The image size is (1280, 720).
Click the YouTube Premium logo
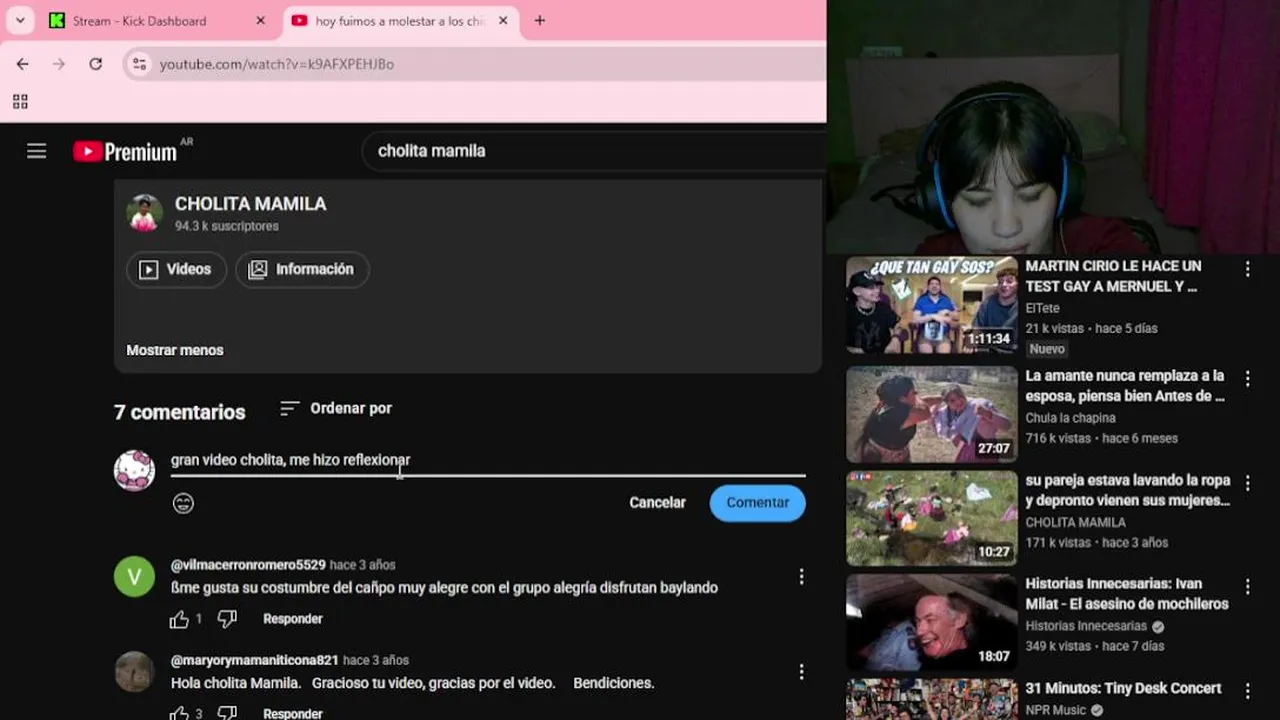click(x=125, y=151)
